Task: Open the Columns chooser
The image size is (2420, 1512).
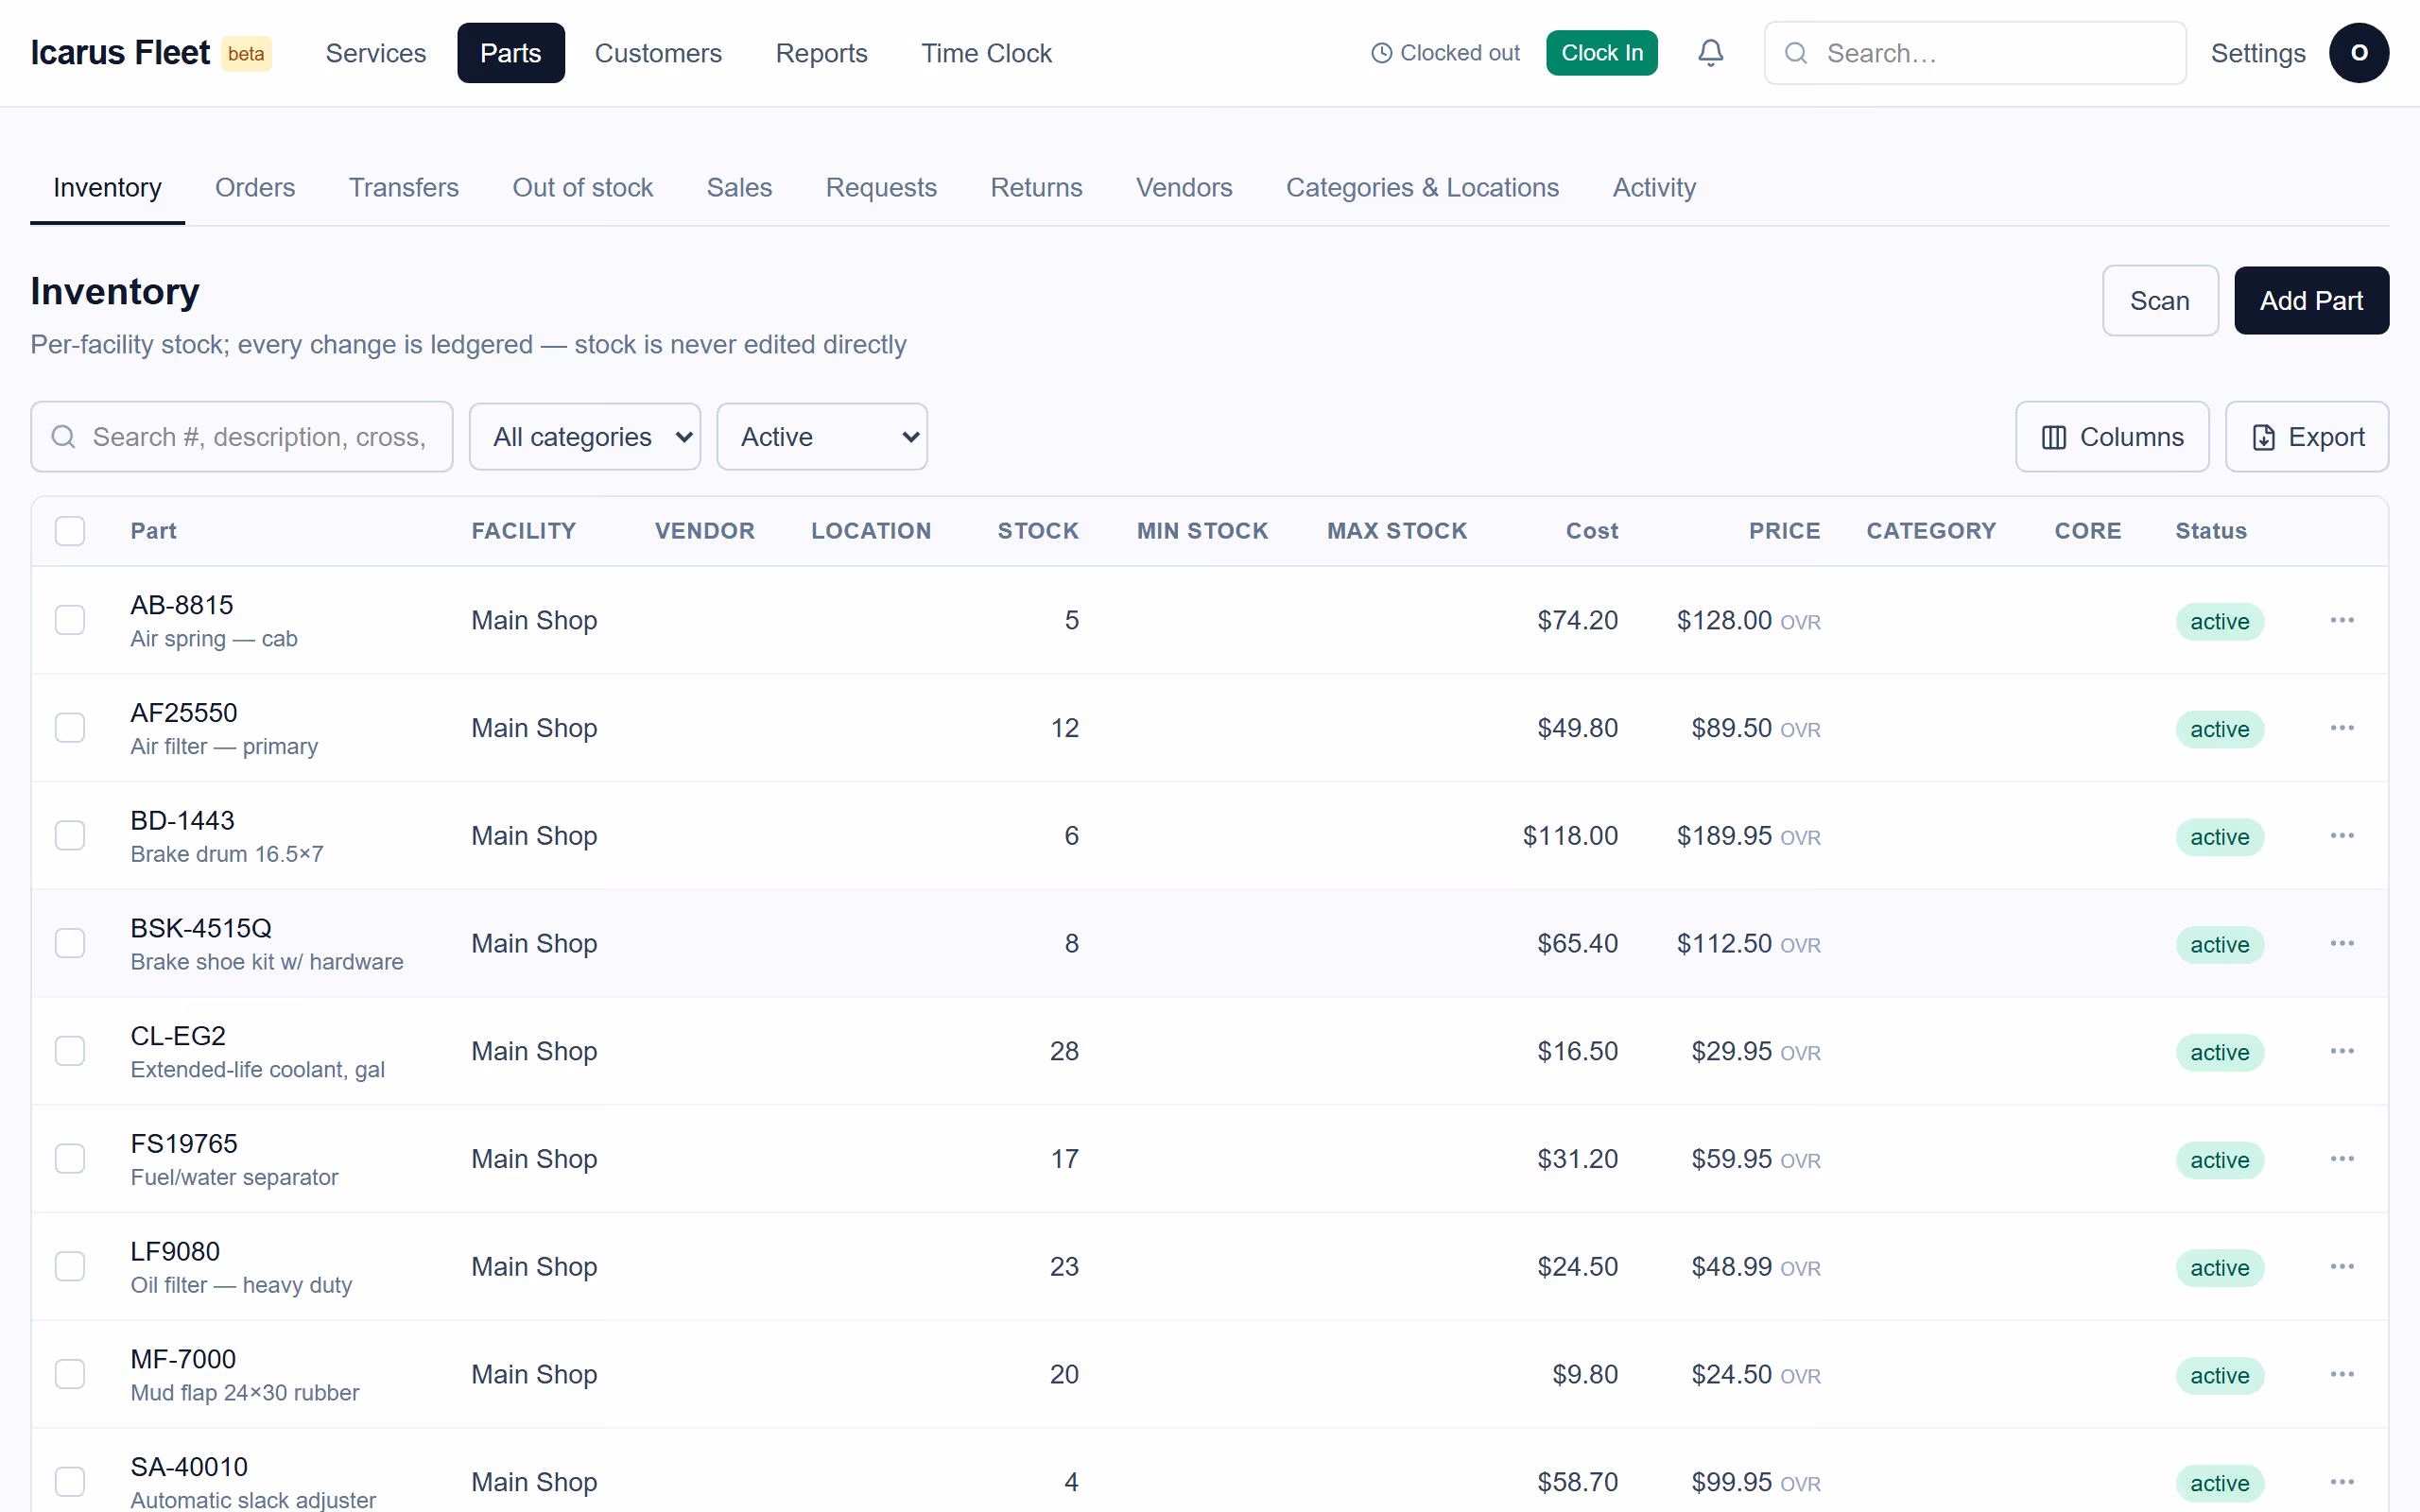Action: point(2112,437)
